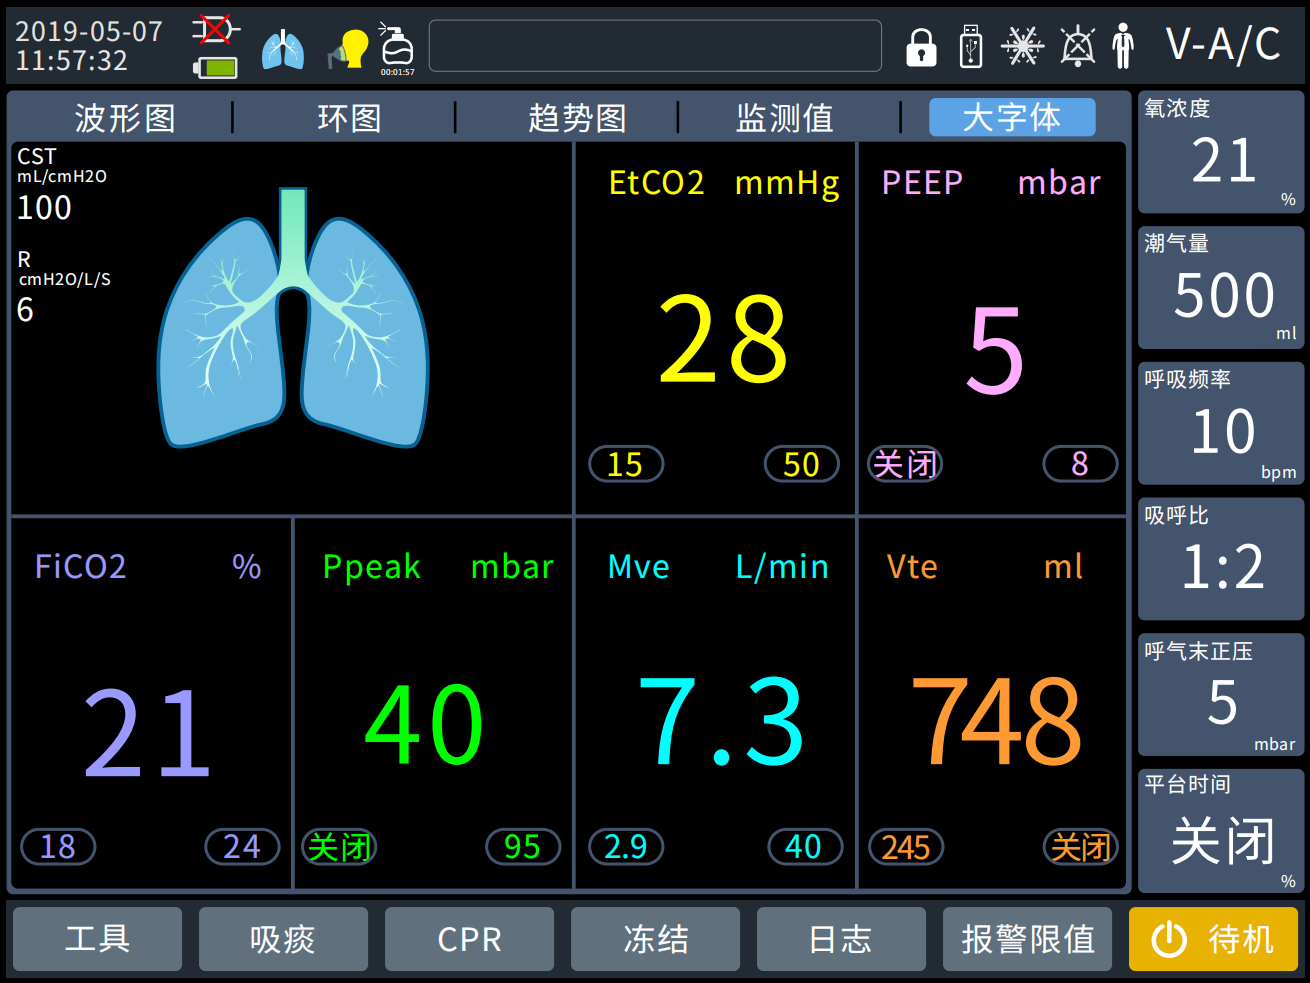Tap the adult patient type icon
Viewport: 1310px width, 983px height.
click(x=1123, y=46)
